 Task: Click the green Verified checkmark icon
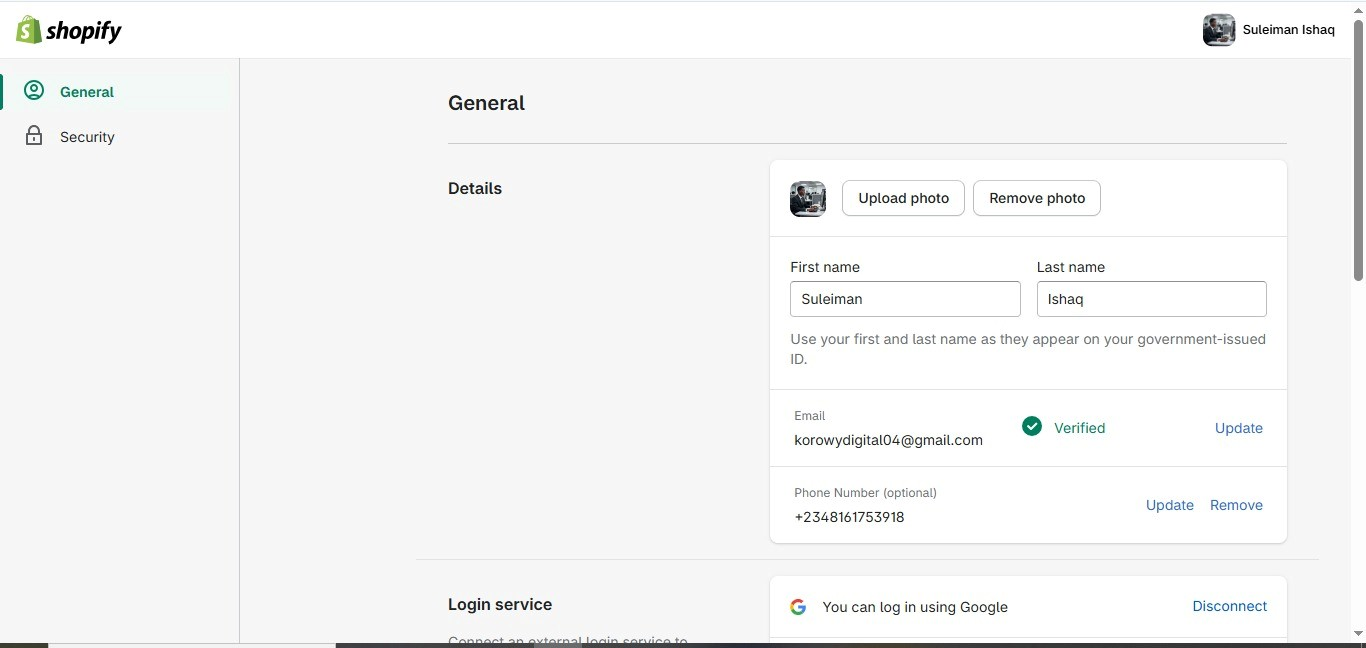point(1032,427)
